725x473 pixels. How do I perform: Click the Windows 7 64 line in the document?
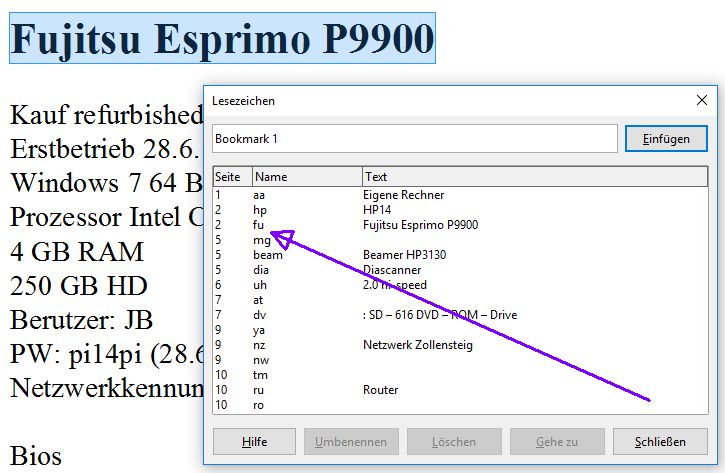click(106, 183)
